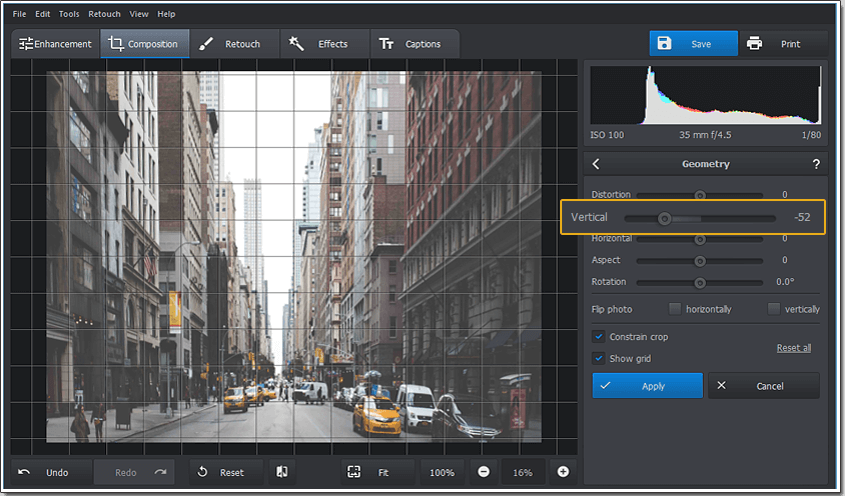Open the Retouch menu in menu bar
Image resolution: width=845 pixels, height=496 pixels.
[105, 14]
